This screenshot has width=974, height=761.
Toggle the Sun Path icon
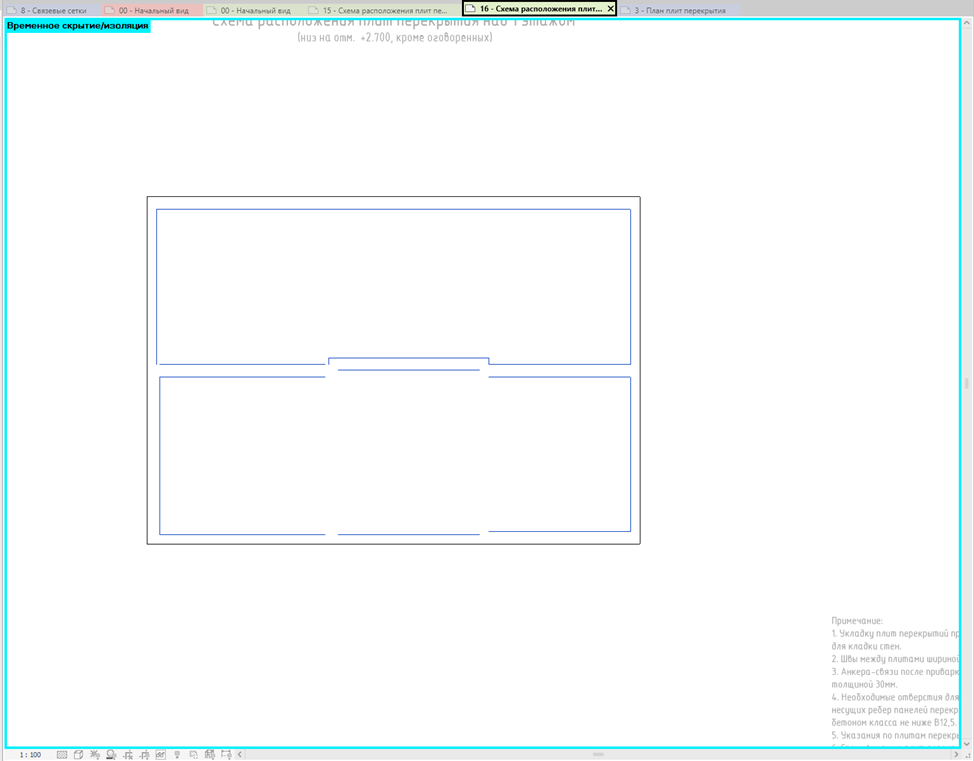(95, 755)
